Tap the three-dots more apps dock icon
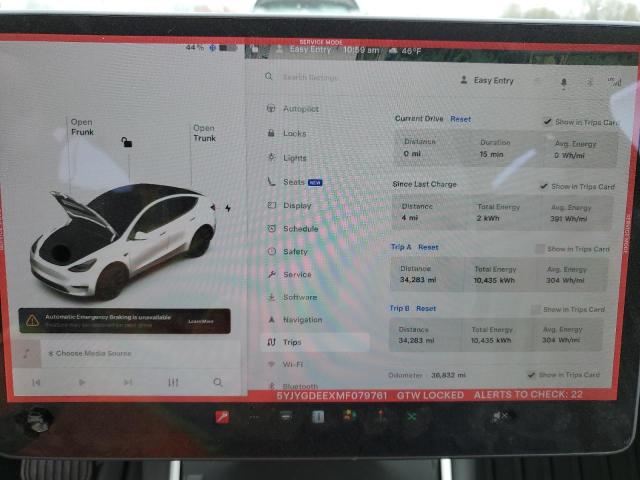The width and height of the screenshot is (640, 480). point(254,417)
